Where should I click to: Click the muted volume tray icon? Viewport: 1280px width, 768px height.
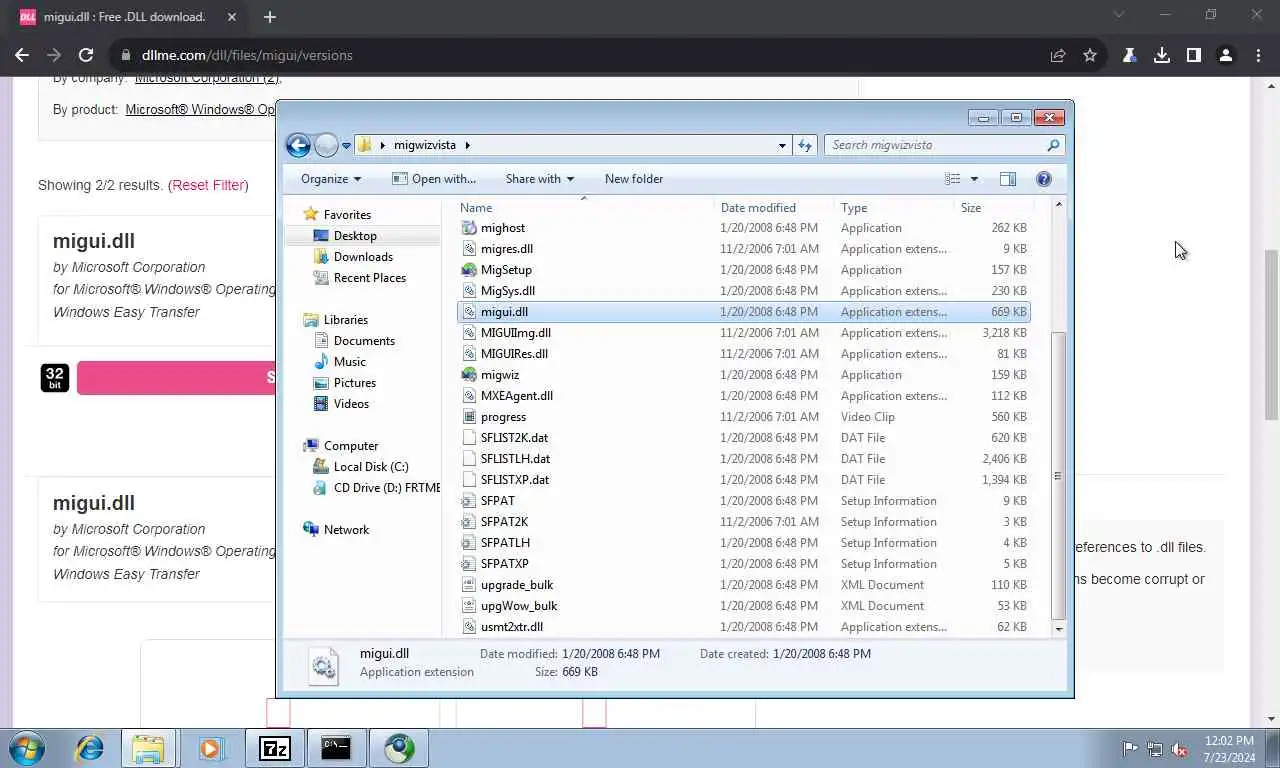tap(1180, 748)
